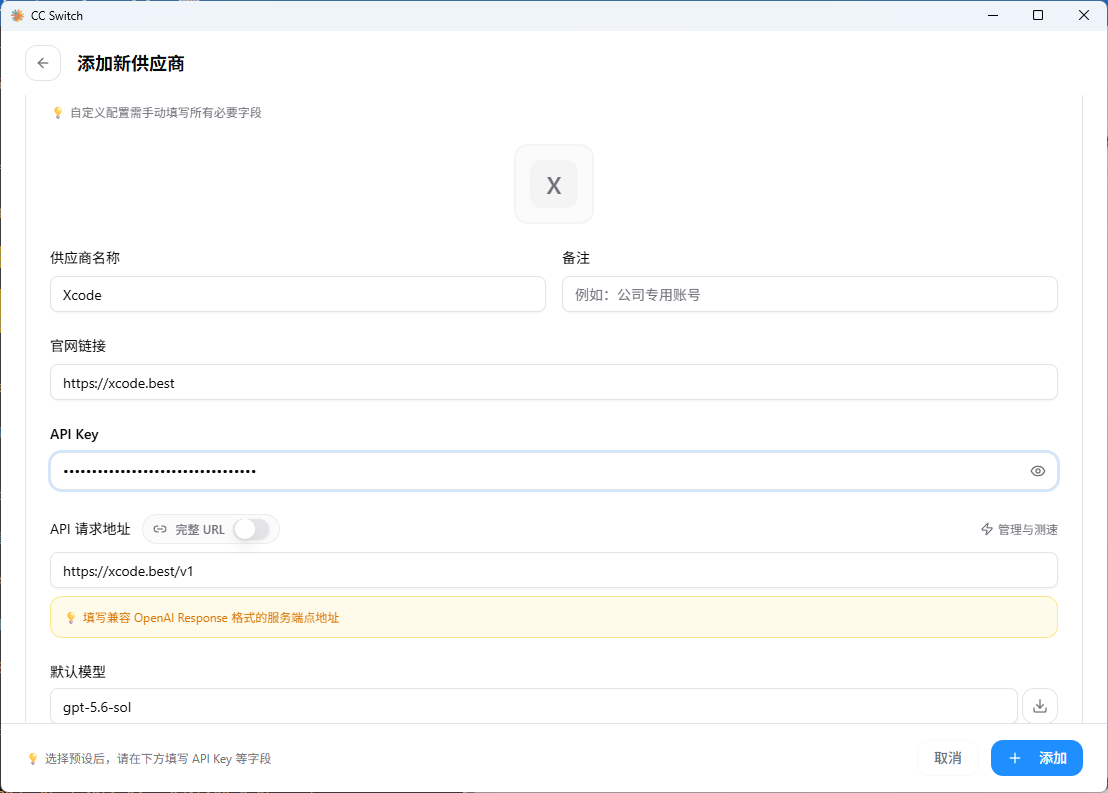Click the CC Switch app icon in title bar
1108x793 pixels.
tap(17, 16)
